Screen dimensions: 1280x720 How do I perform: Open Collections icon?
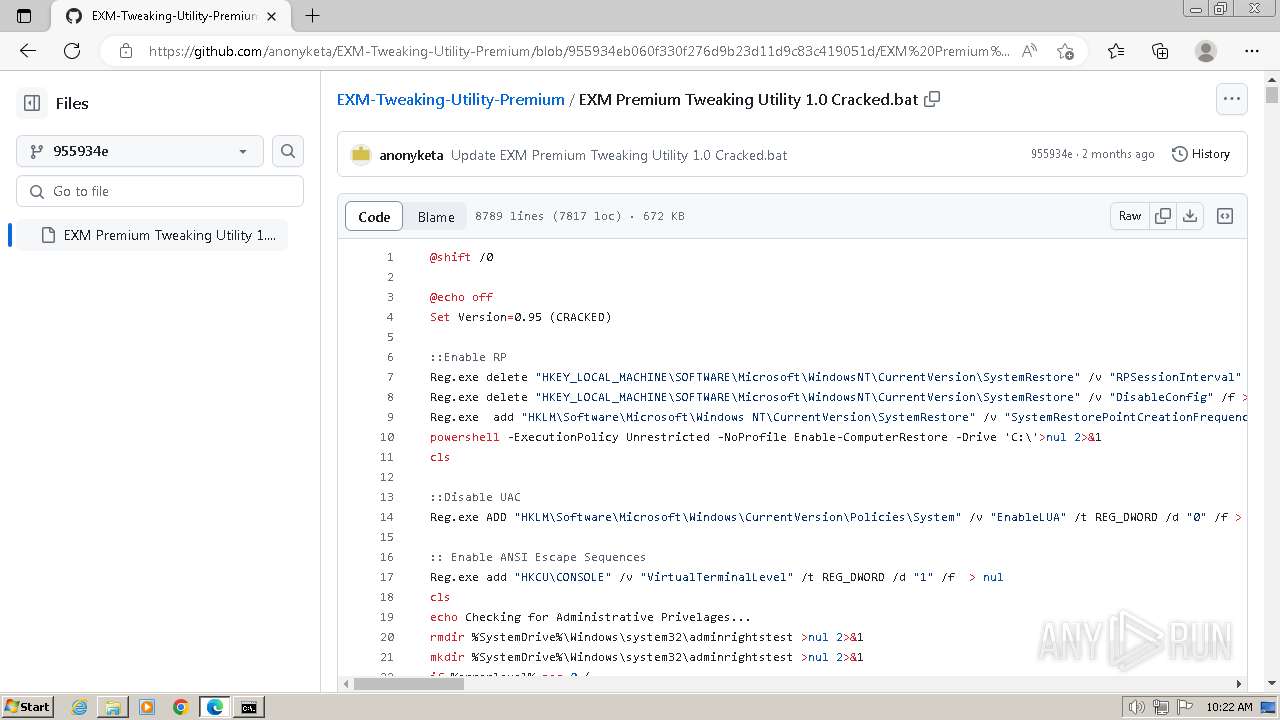(x=1160, y=51)
